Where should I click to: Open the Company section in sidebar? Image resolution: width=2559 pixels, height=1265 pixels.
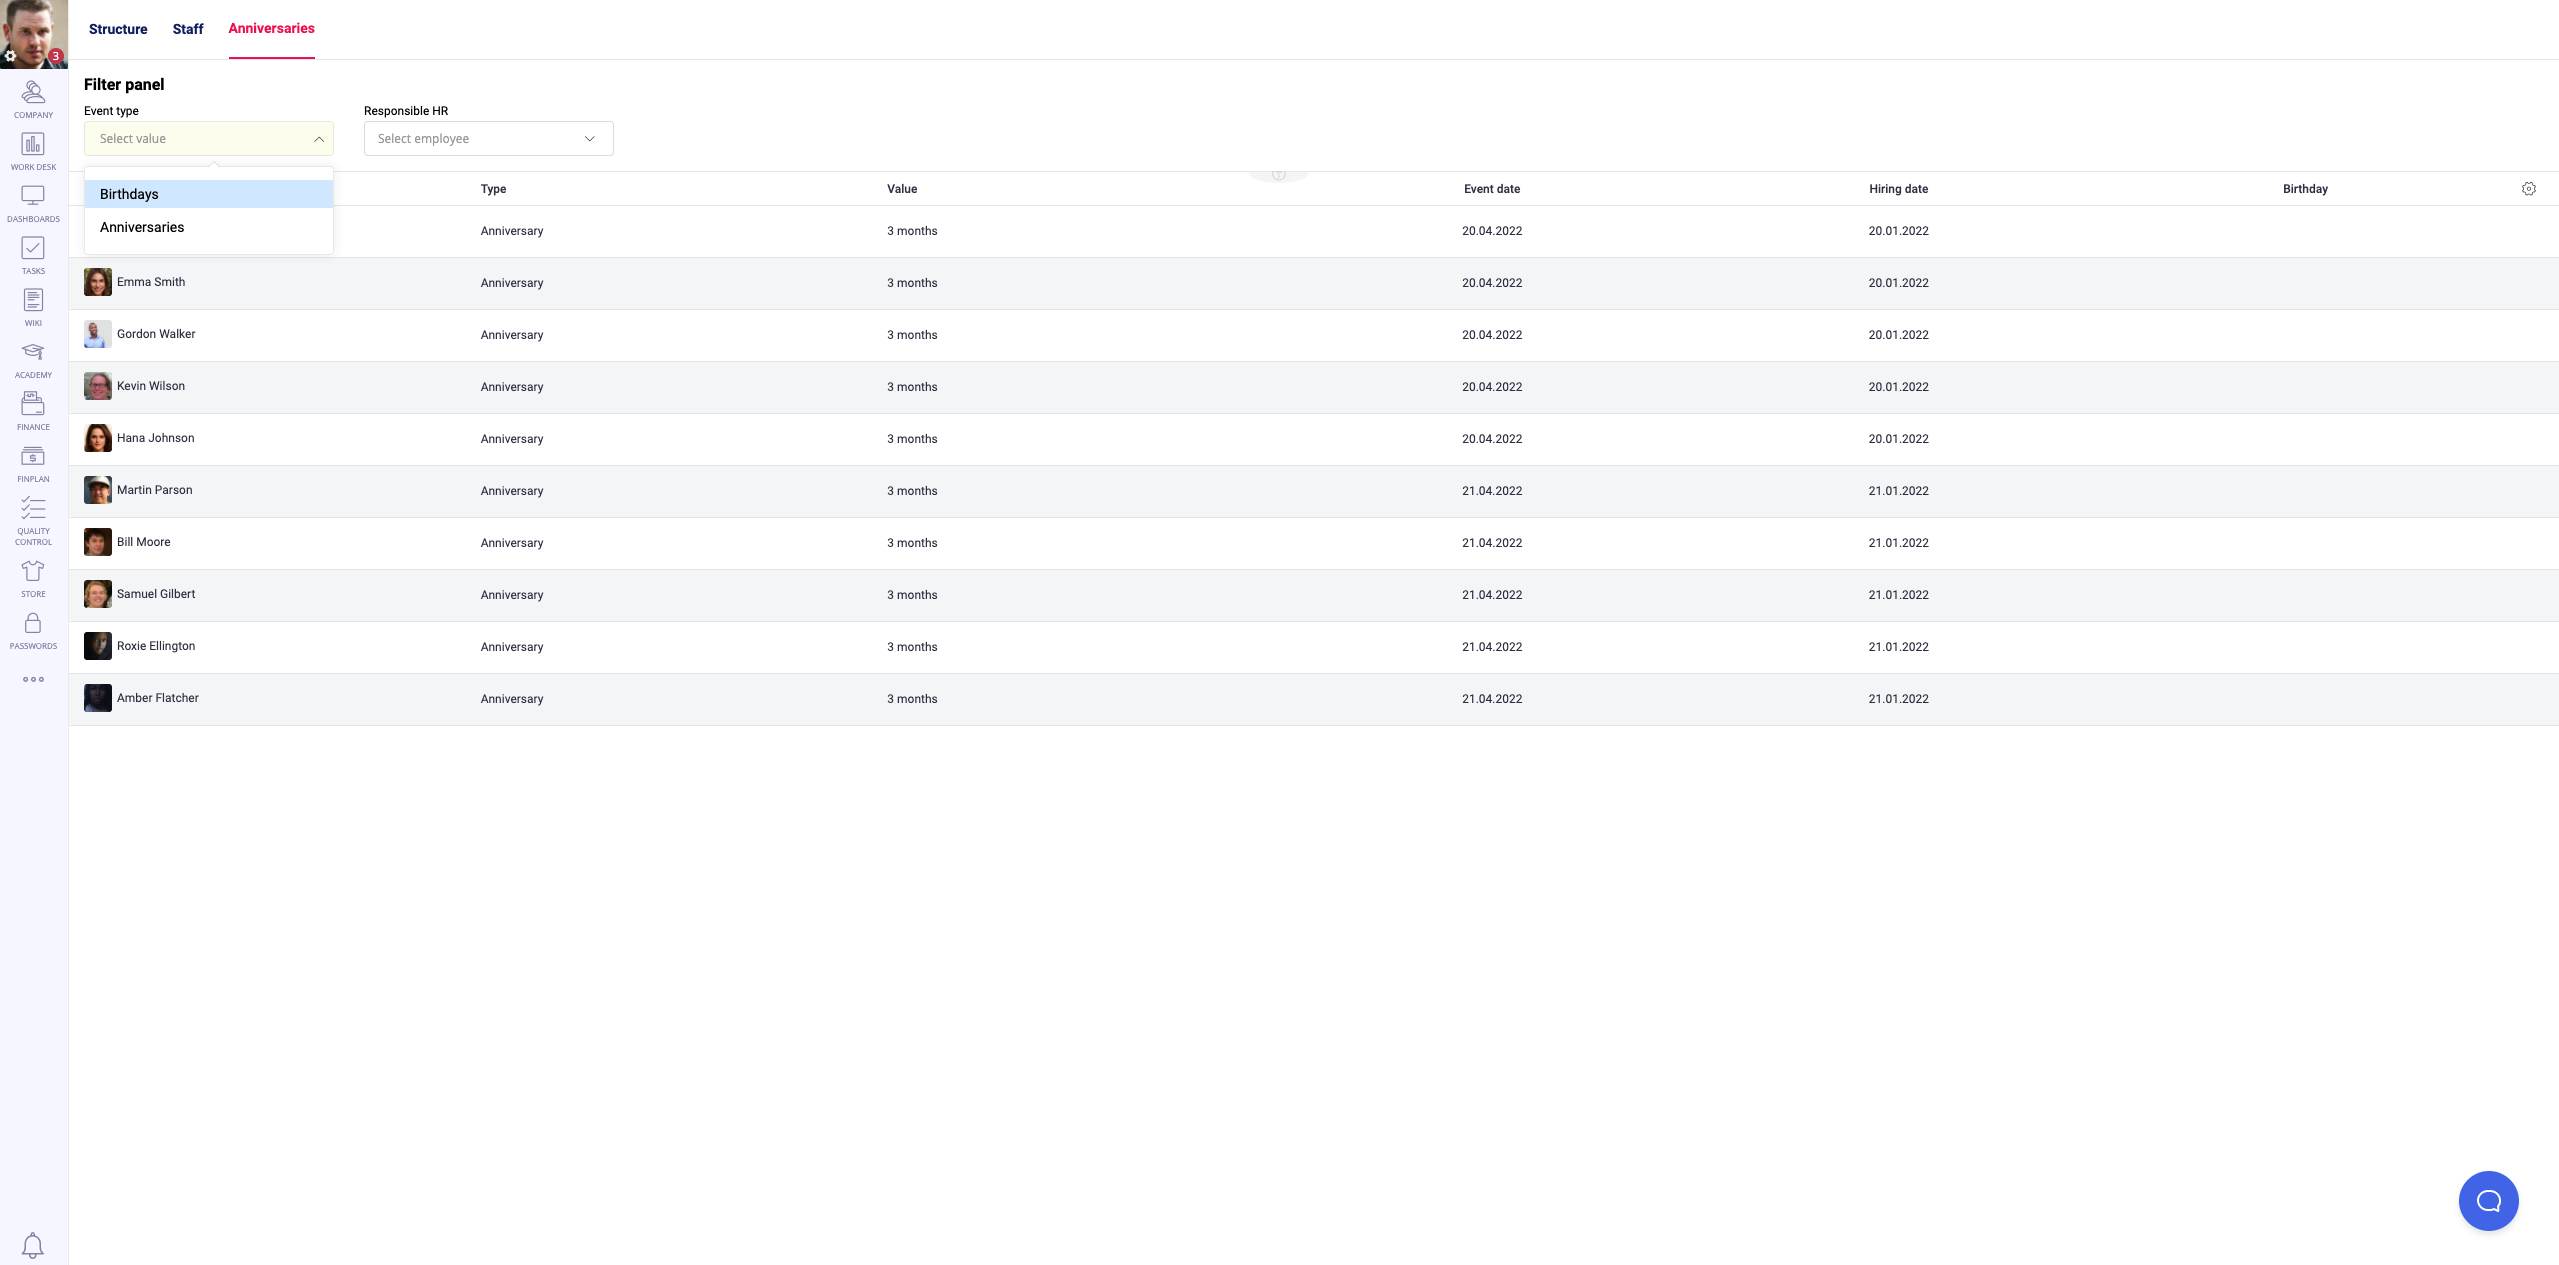[x=33, y=99]
